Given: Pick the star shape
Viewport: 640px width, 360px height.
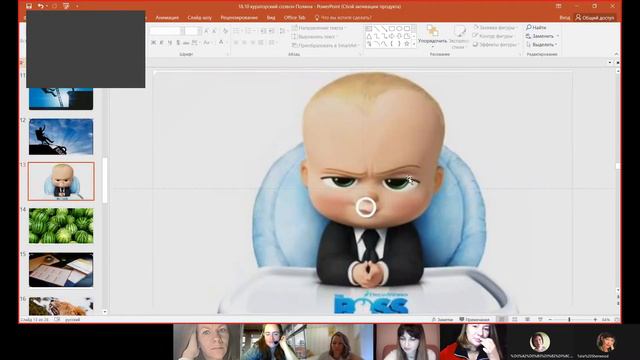Looking at the screenshot, I should coord(407,43).
